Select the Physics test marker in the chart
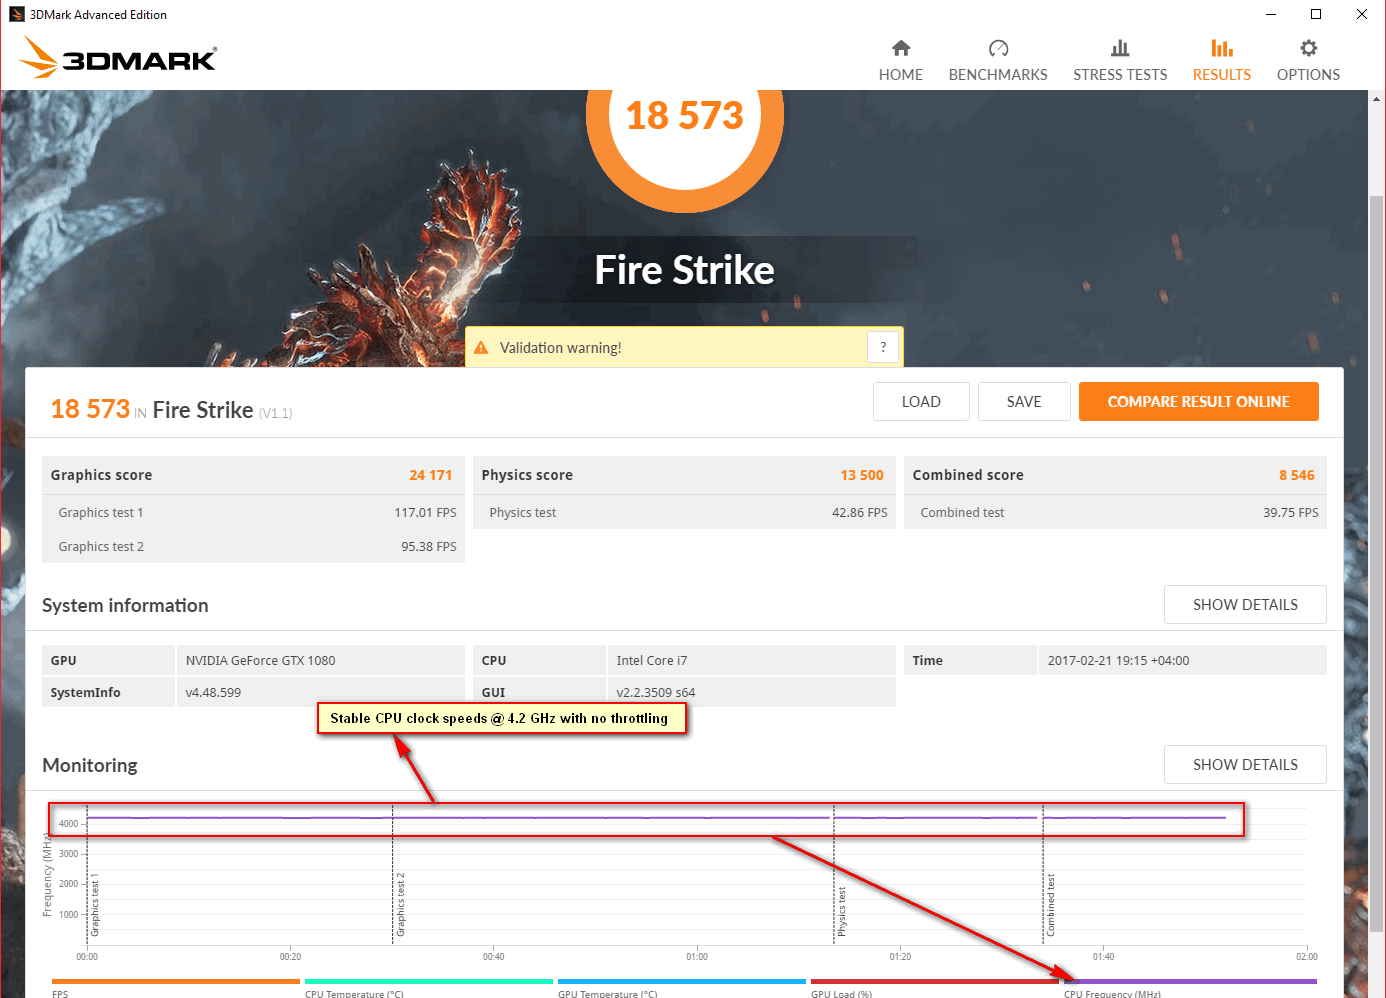The width and height of the screenshot is (1386, 998). (841, 911)
